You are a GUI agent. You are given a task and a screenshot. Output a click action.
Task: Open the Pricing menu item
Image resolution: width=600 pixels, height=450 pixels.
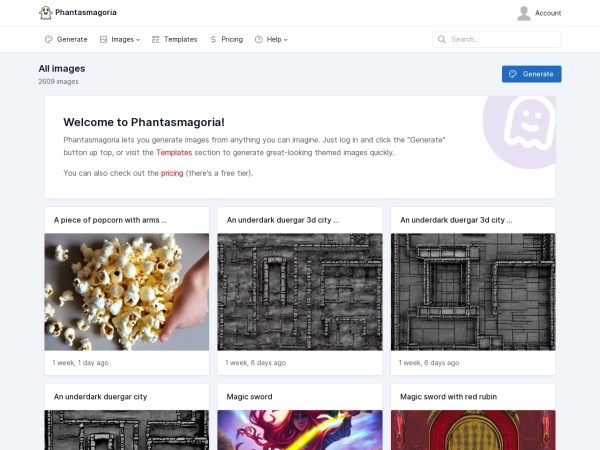[x=231, y=39]
